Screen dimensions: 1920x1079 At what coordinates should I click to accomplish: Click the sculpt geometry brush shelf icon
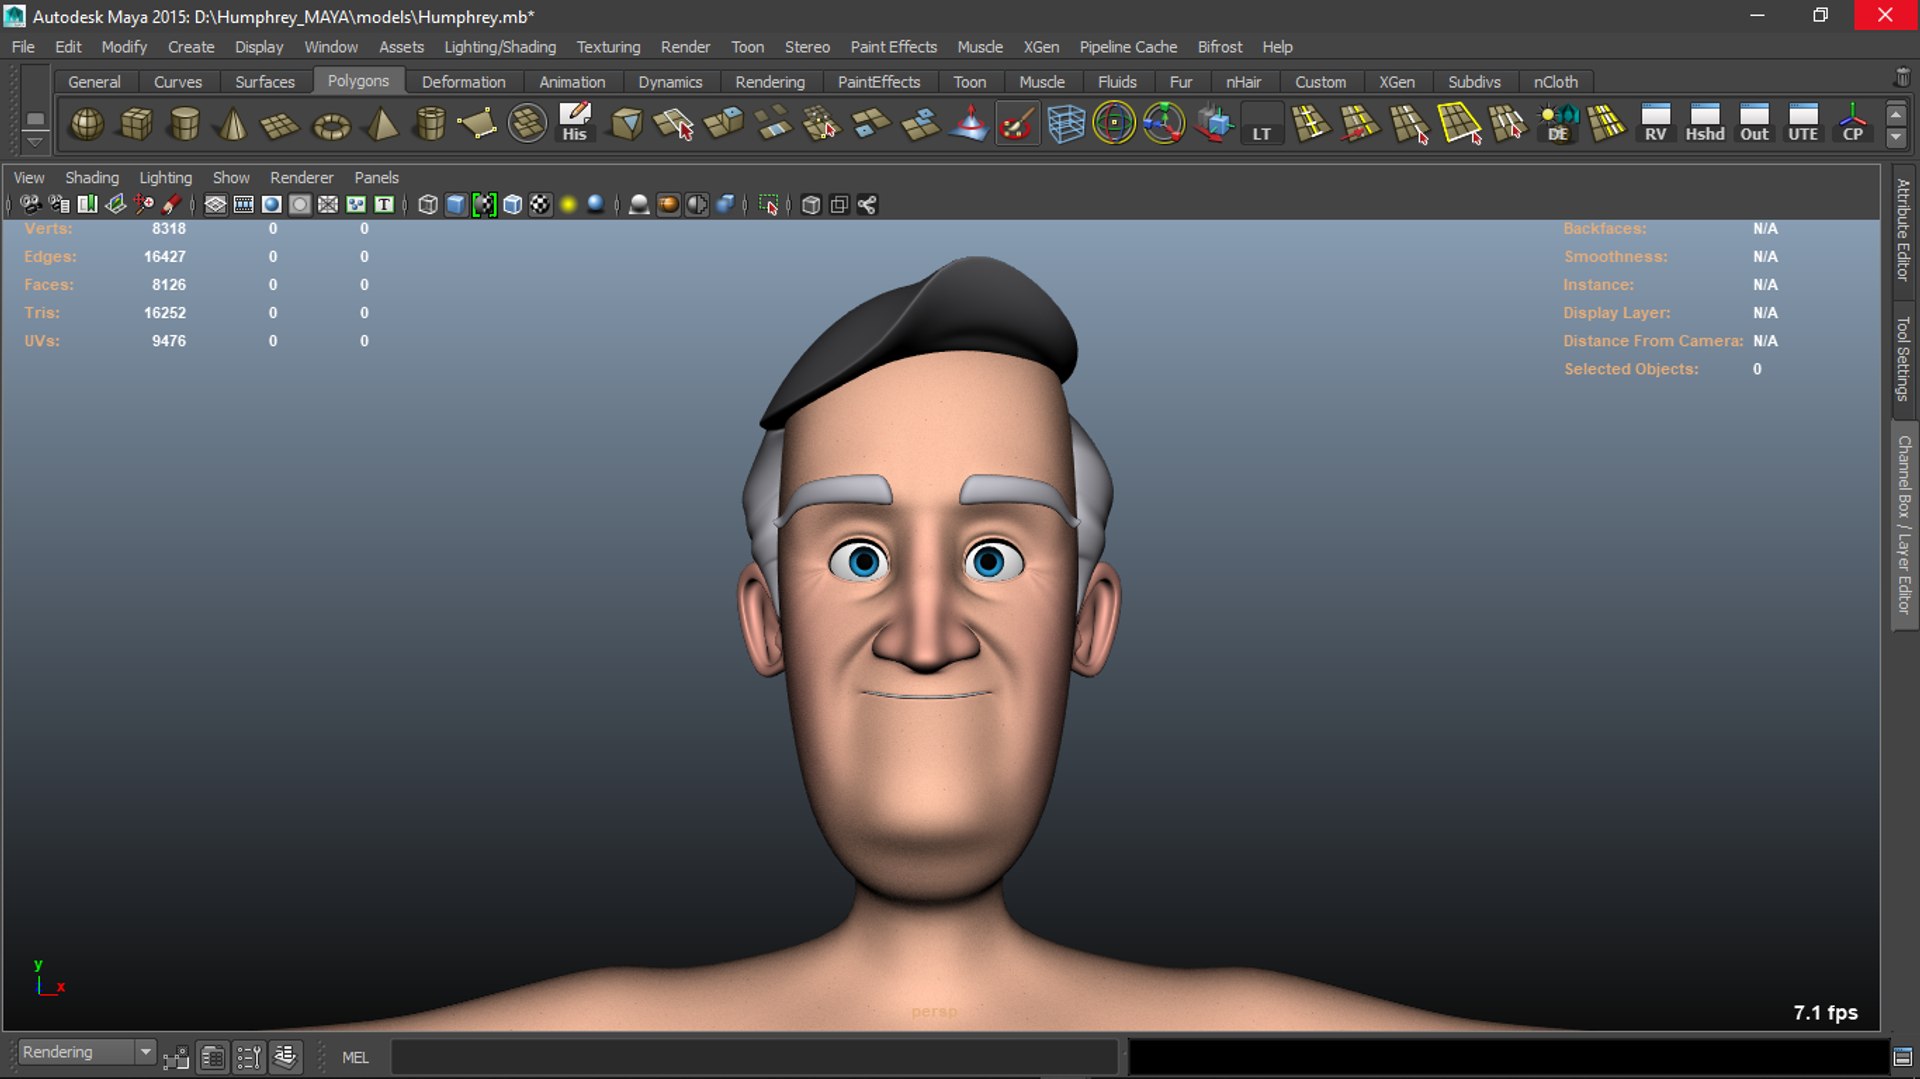tap(1017, 124)
